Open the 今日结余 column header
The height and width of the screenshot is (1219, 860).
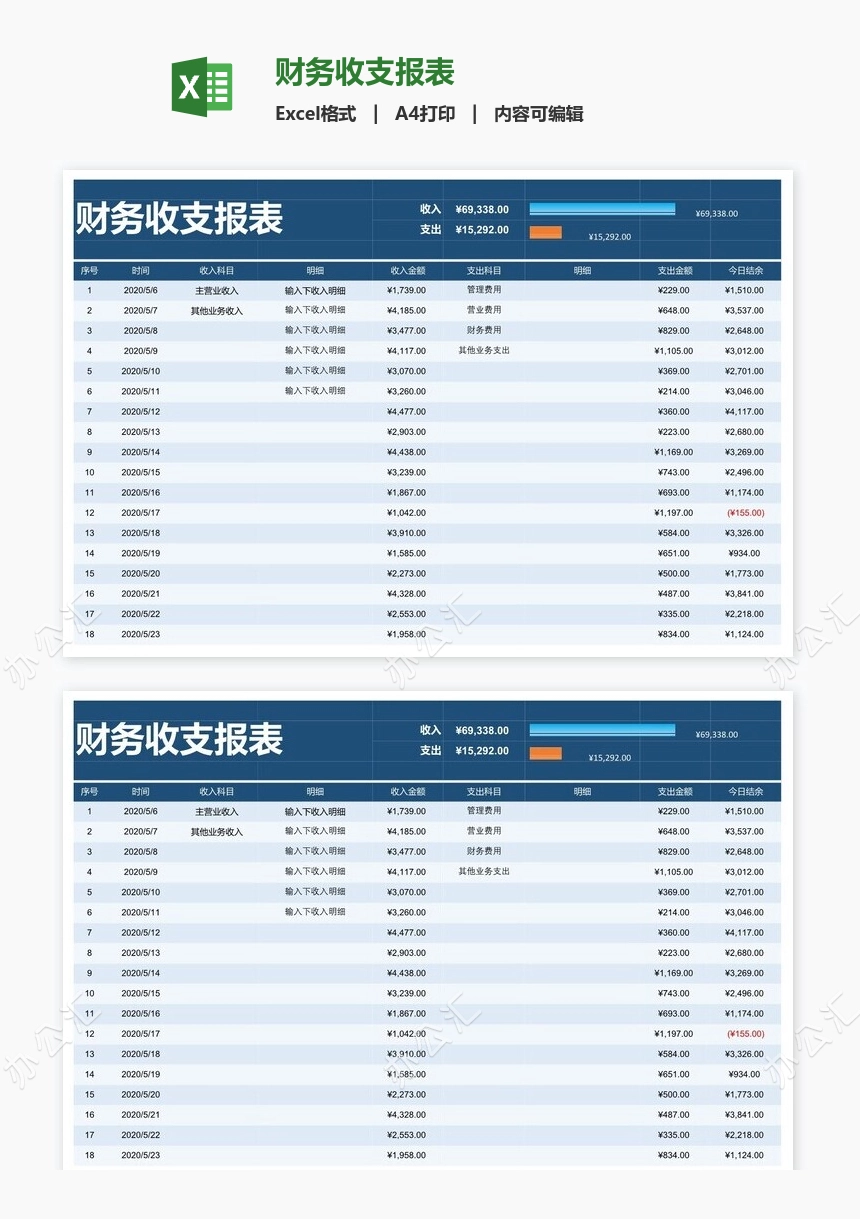coord(744,269)
